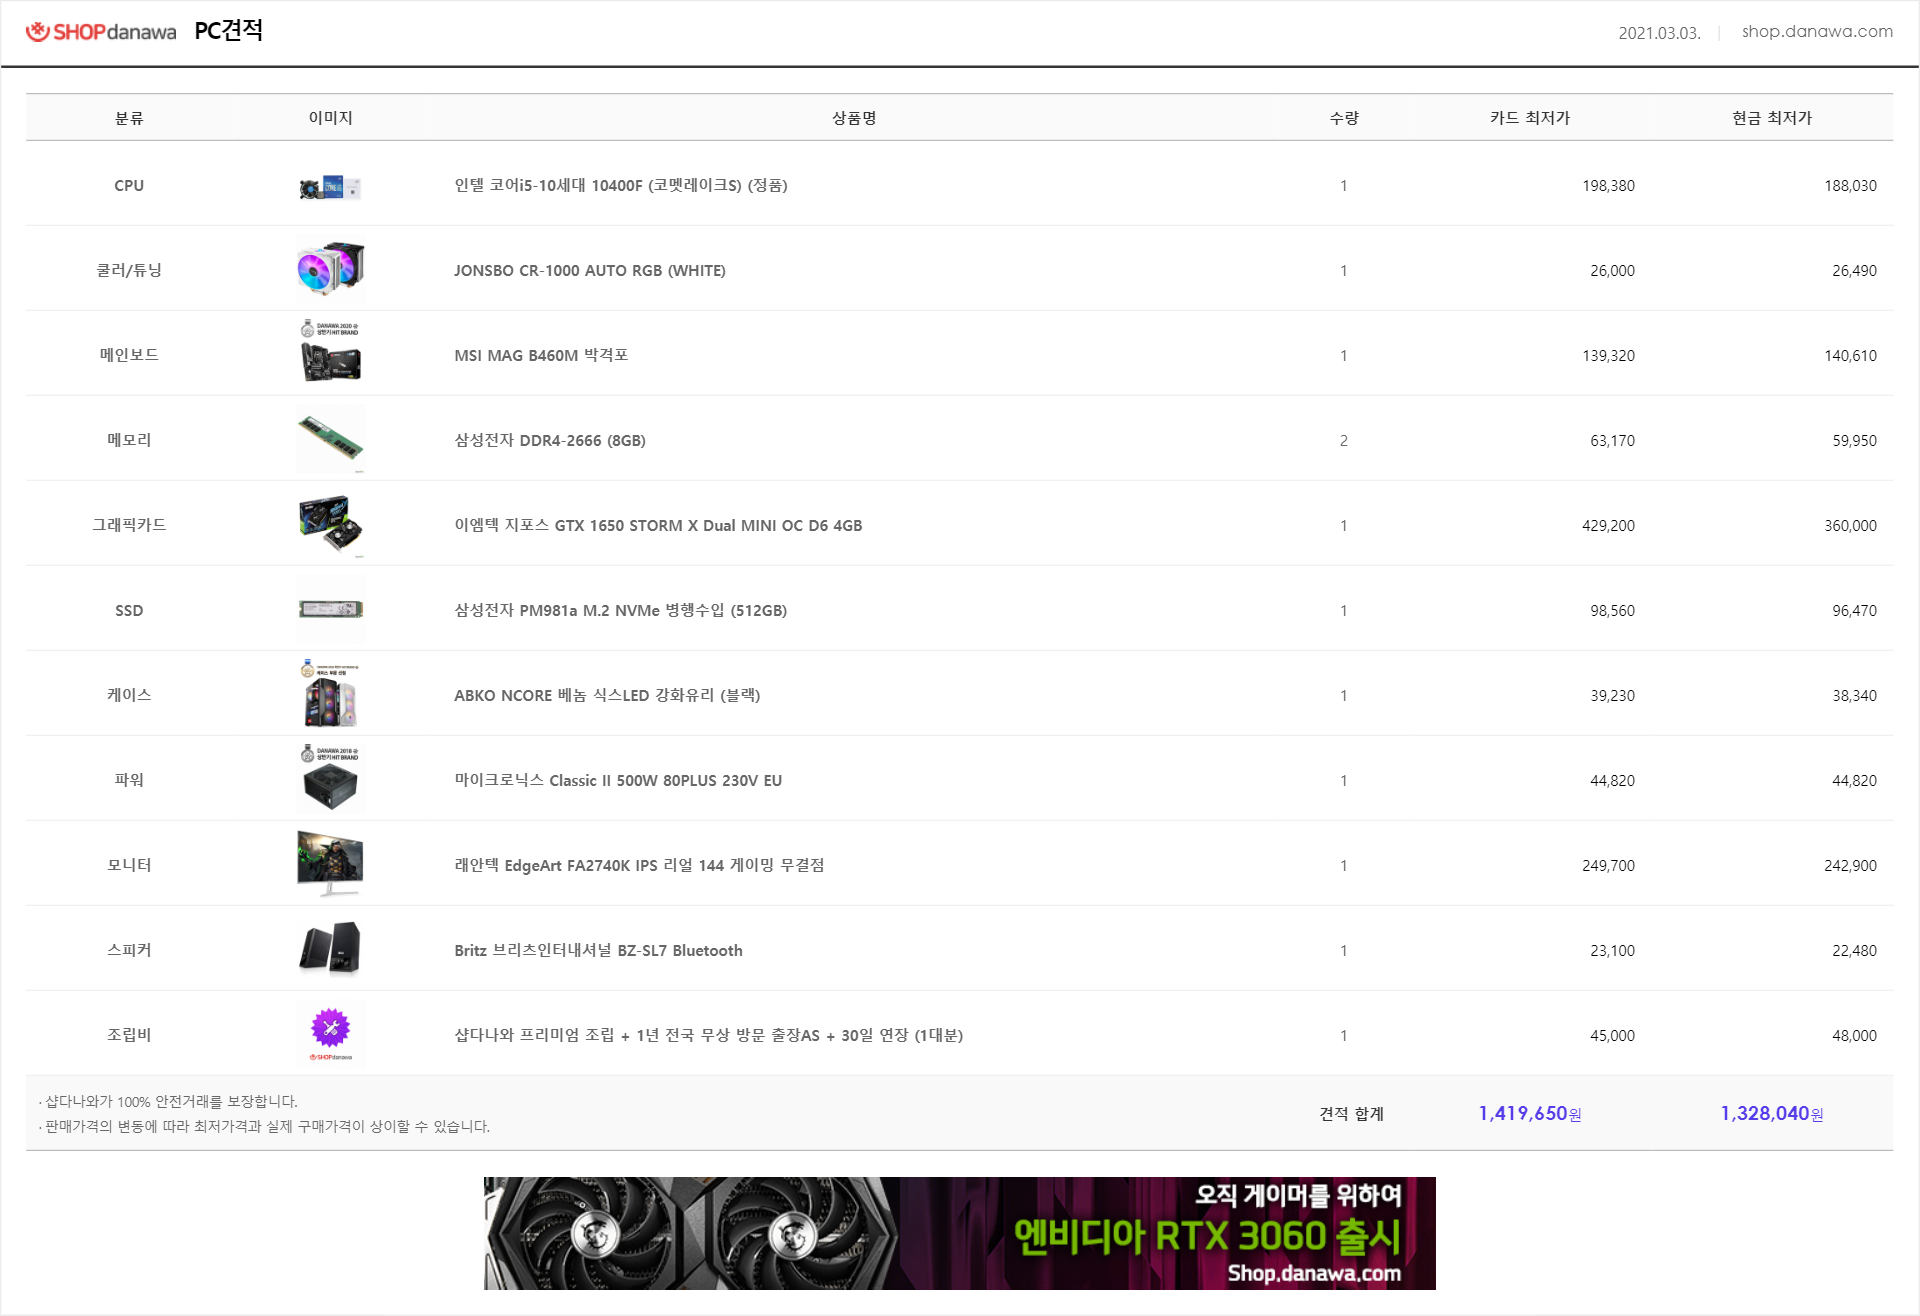Click the 100% 안전거래 guarantee notice
This screenshot has height=1316, width=1920.
168,1102
